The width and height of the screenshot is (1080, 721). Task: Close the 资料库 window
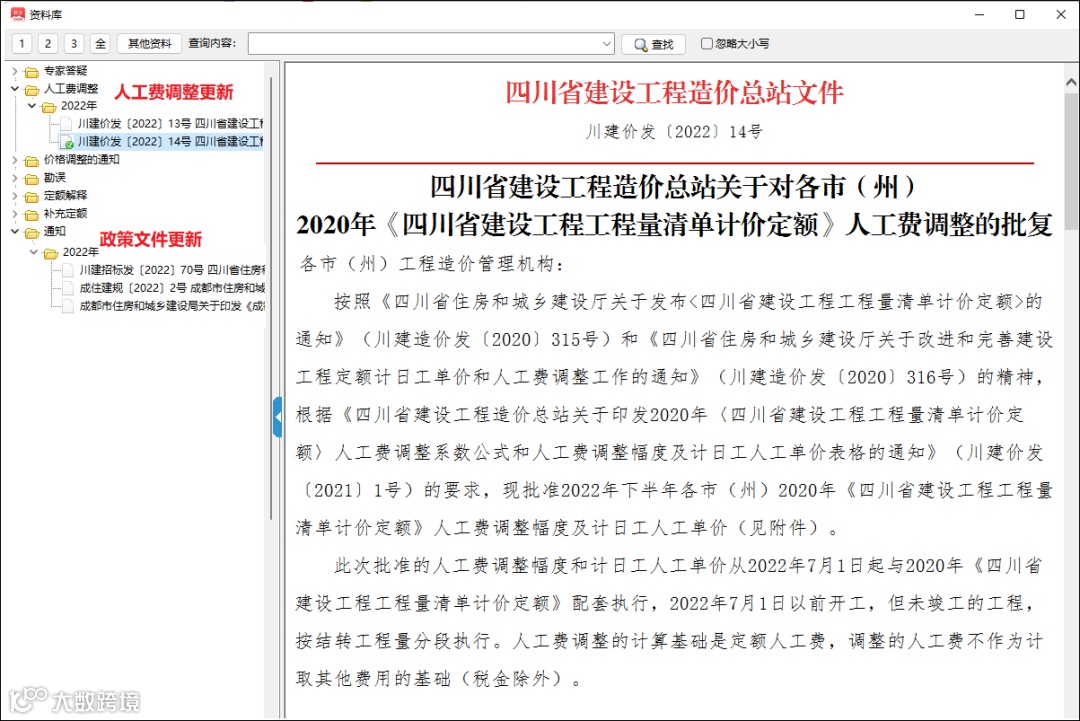pos(1061,14)
